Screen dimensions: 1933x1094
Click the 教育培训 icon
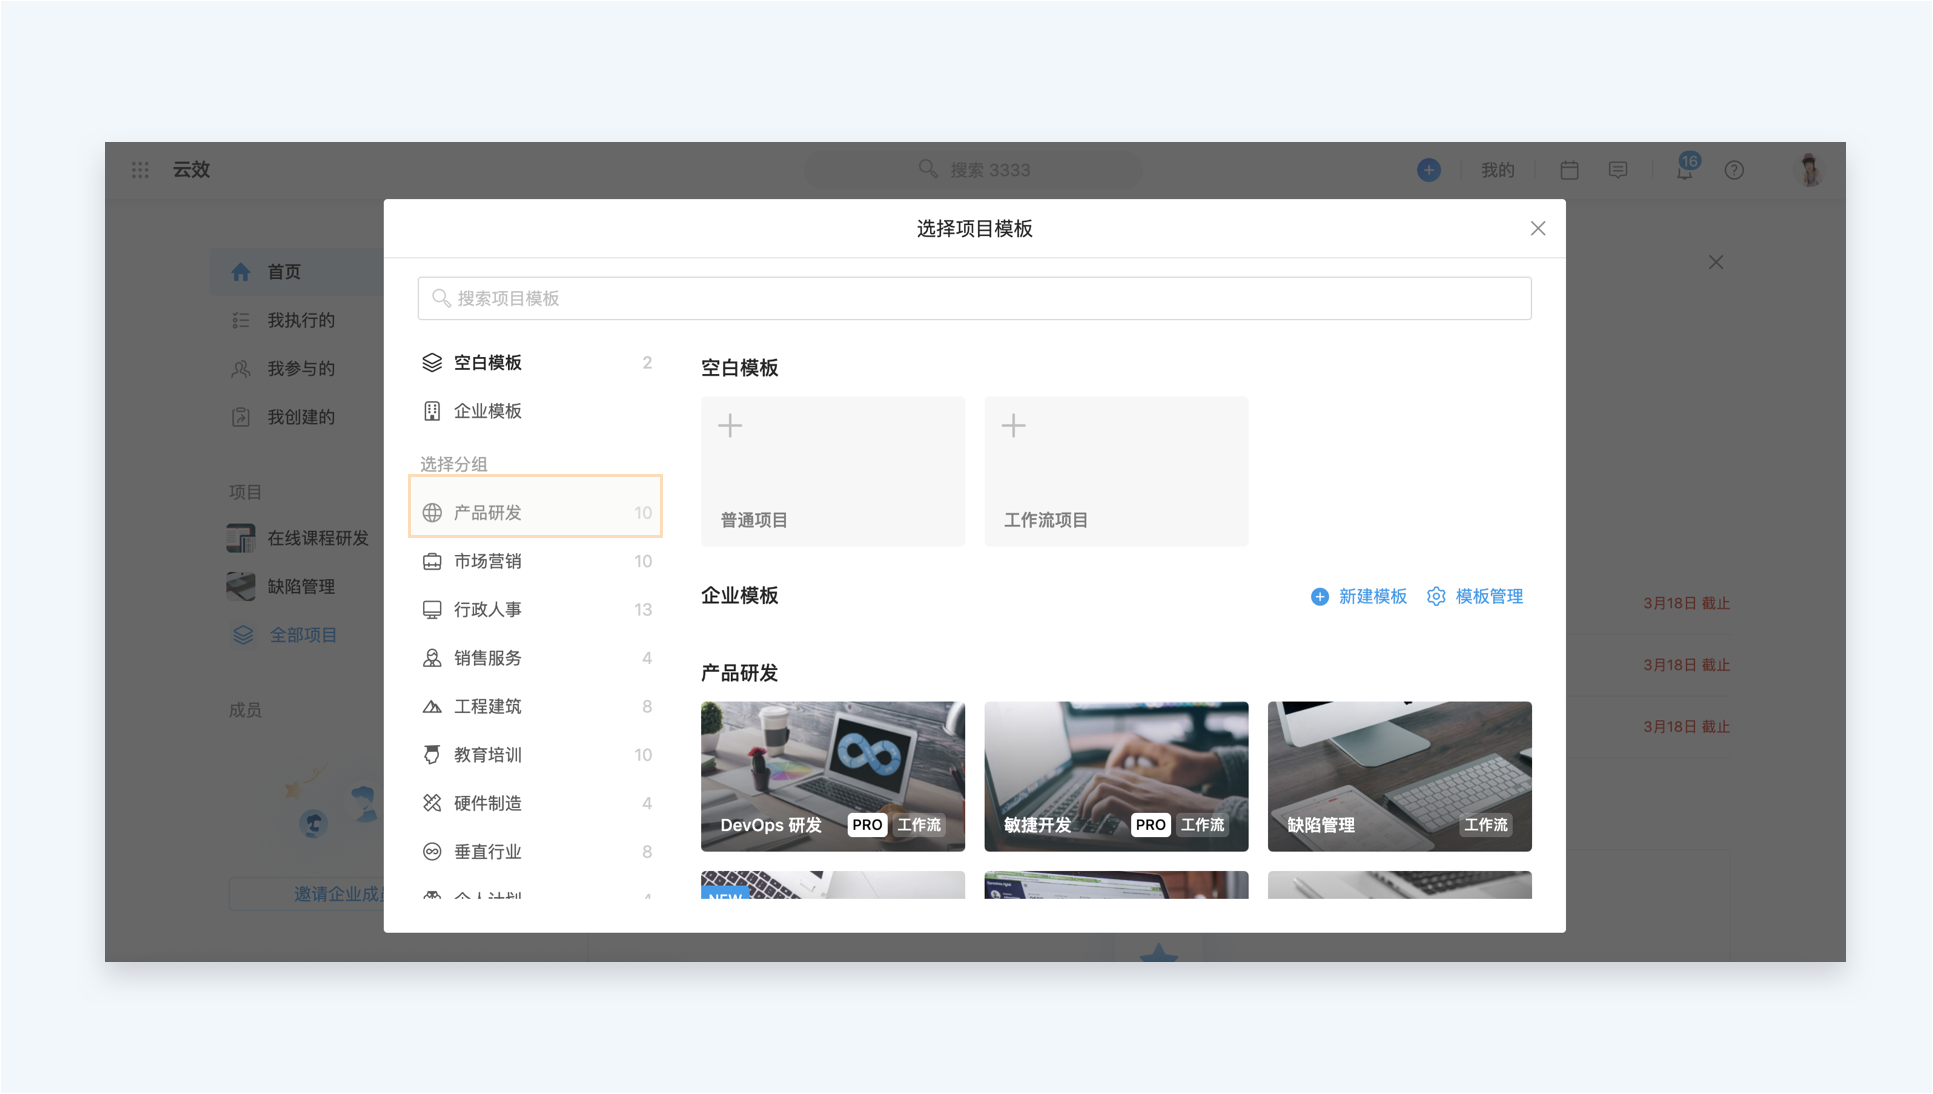432,755
